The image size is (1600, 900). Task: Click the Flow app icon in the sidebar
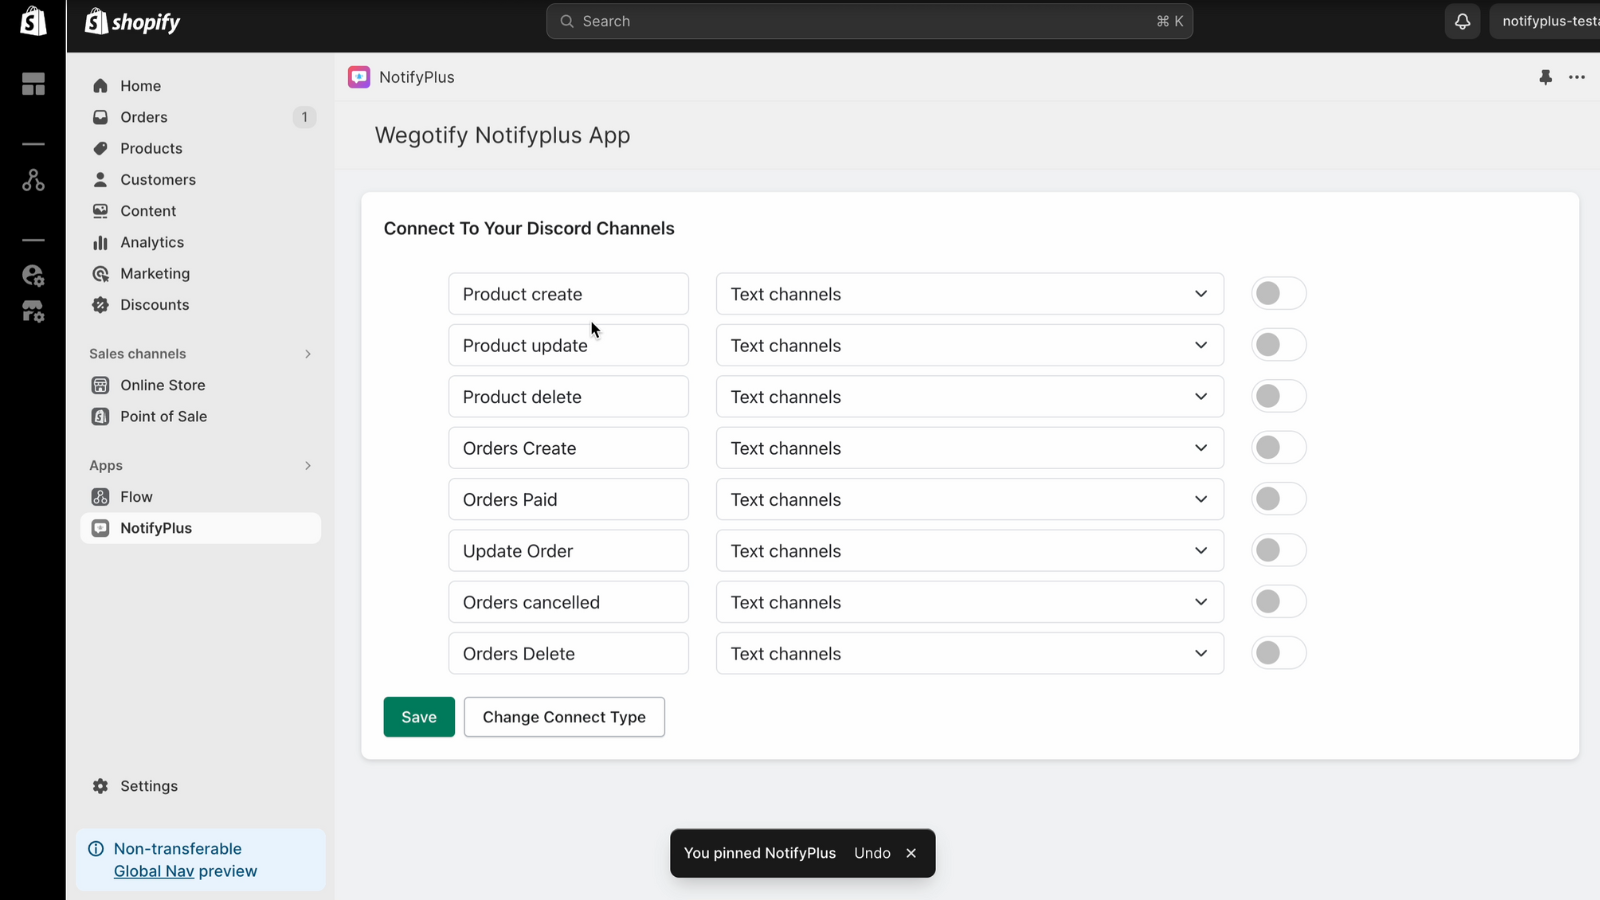(x=100, y=497)
